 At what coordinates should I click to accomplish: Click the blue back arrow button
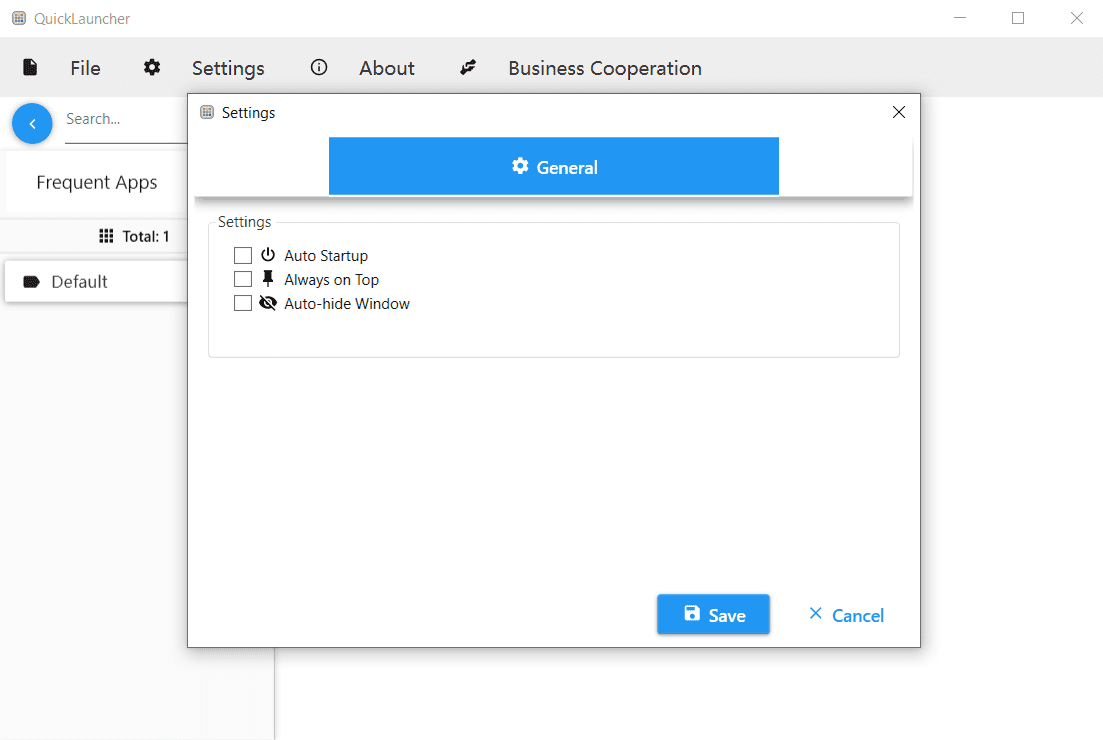tap(32, 123)
